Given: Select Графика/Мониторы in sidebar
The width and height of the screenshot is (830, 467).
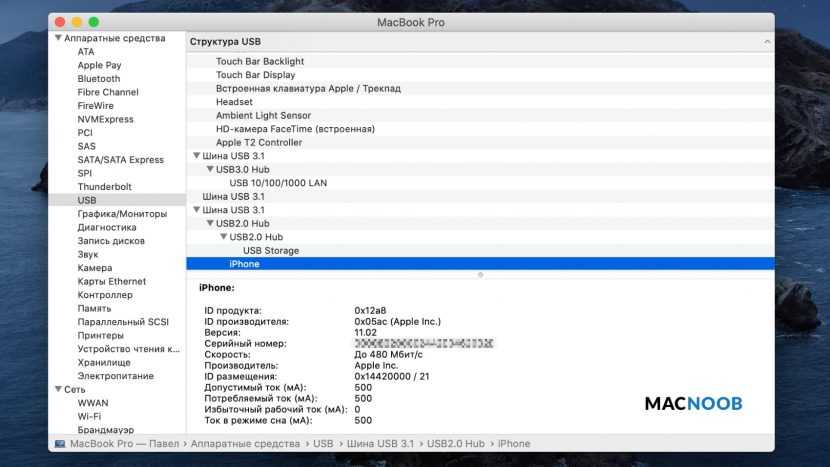Looking at the screenshot, I should coord(122,214).
